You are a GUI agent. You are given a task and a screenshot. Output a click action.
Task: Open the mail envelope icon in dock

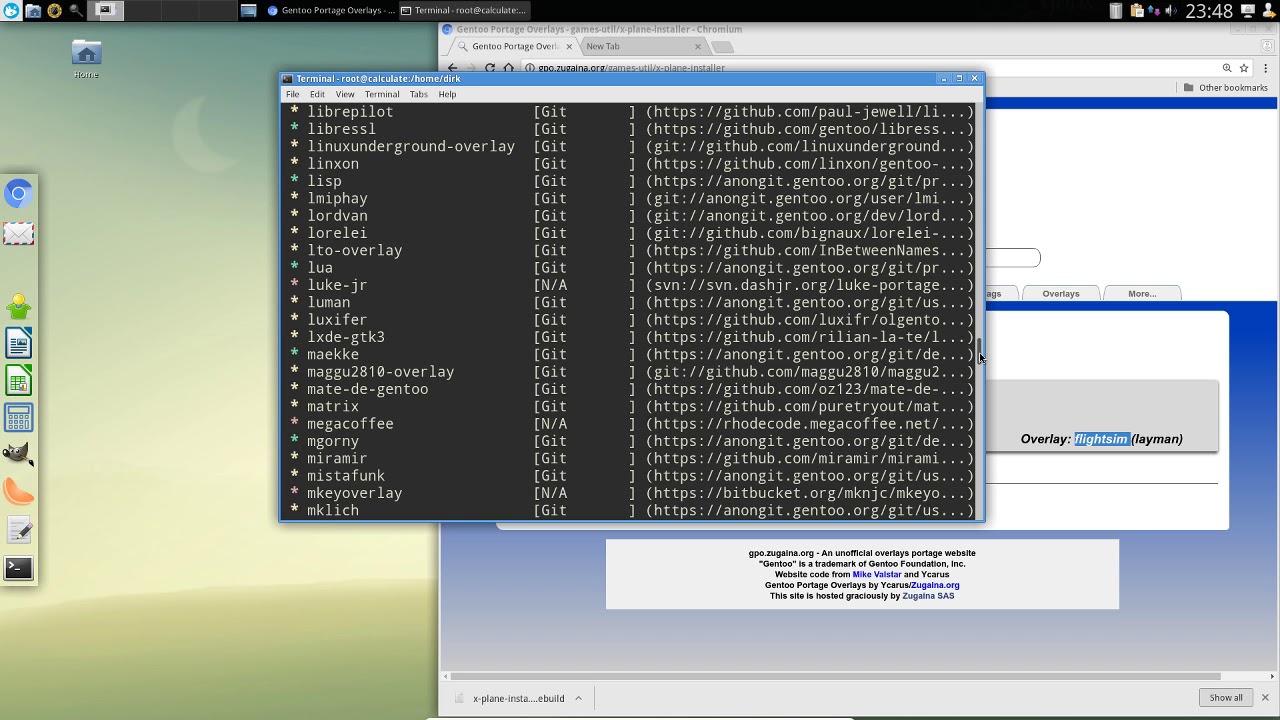(x=18, y=234)
